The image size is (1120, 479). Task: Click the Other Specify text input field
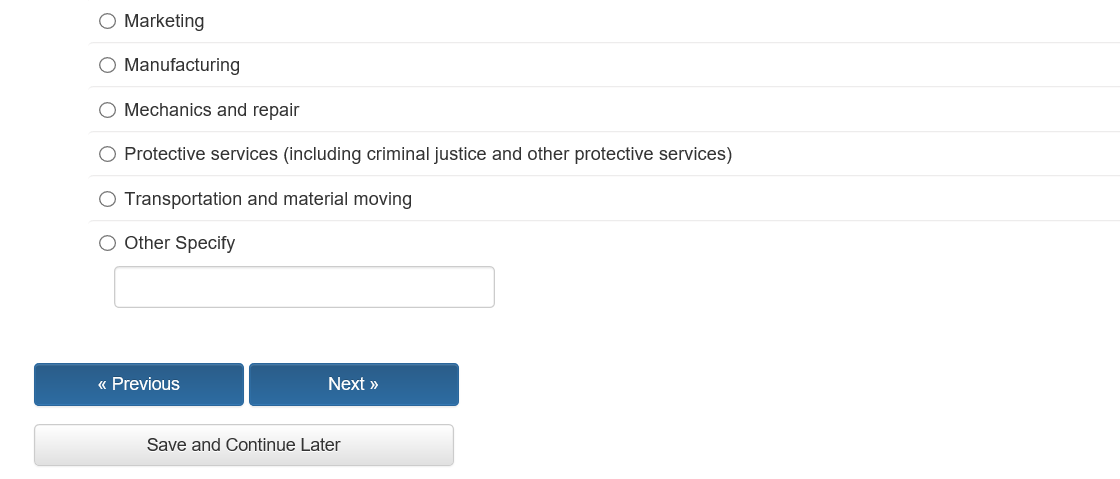(x=304, y=287)
